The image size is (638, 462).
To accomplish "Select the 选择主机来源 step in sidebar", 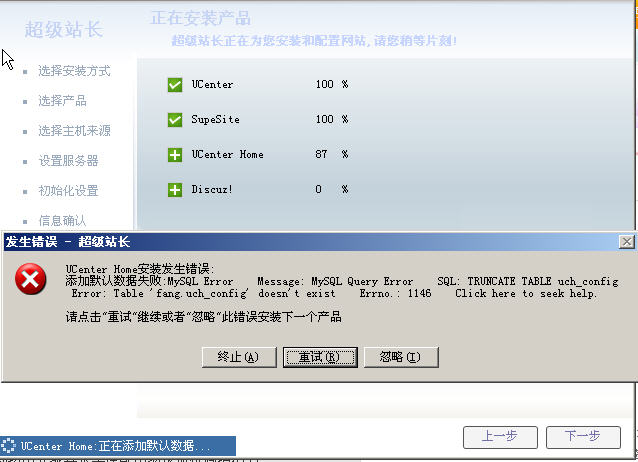I will tap(74, 131).
